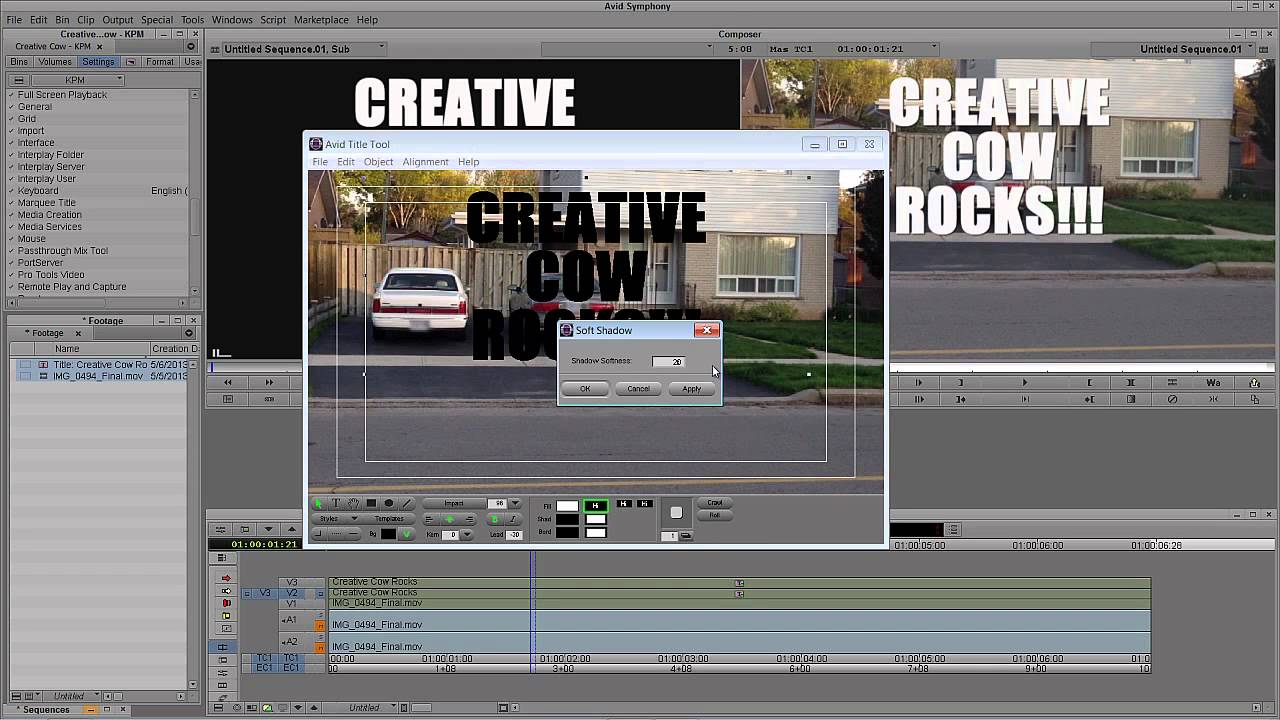Align title text left
Screen dimensions: 1280x720
click(430, 519)
